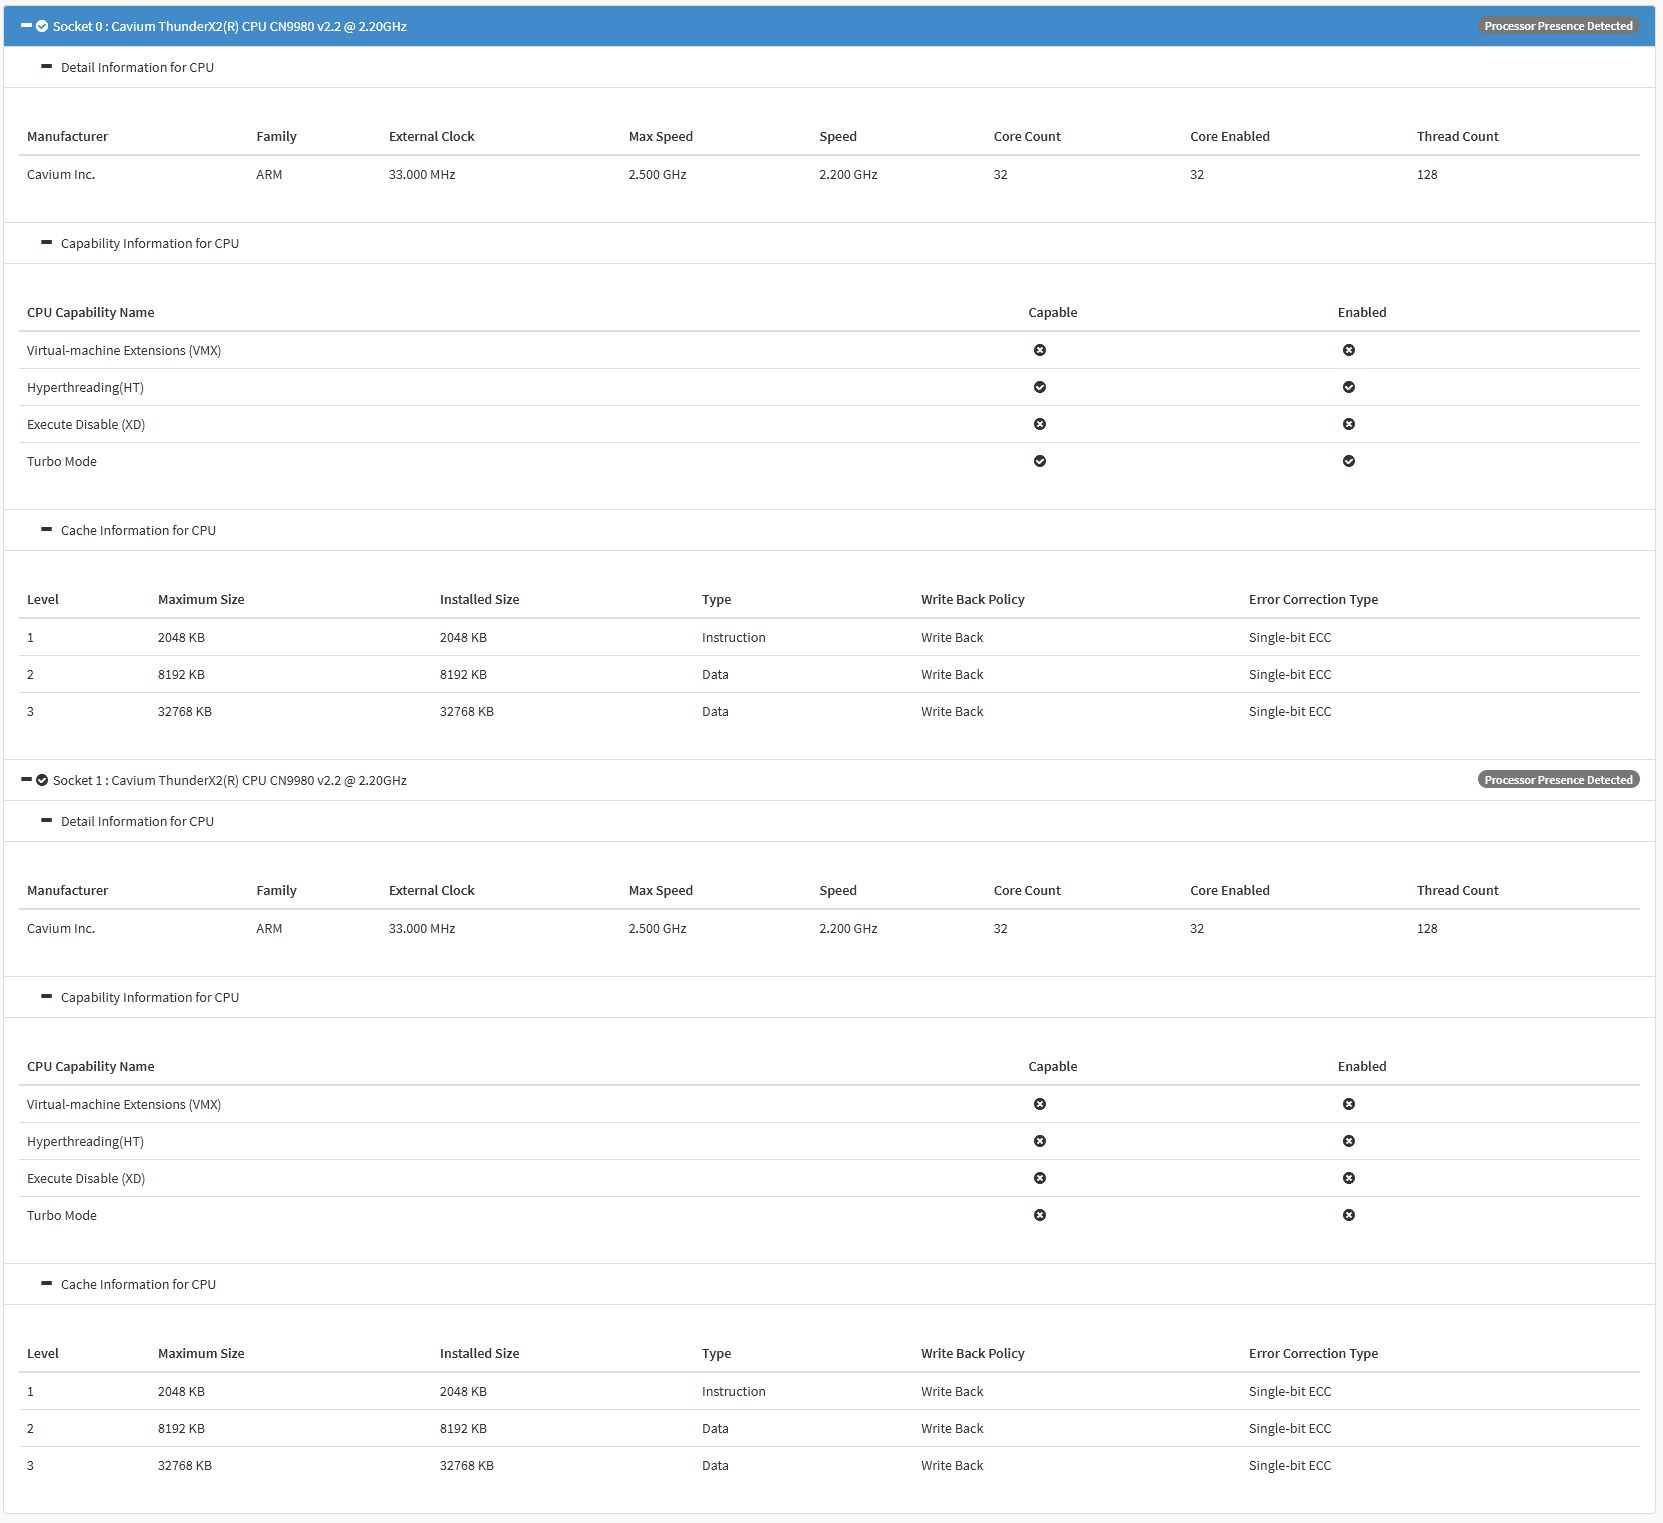
Task: Click Socket 1 Turbo Mode Enabled cross icon
Action: 1349,1215
